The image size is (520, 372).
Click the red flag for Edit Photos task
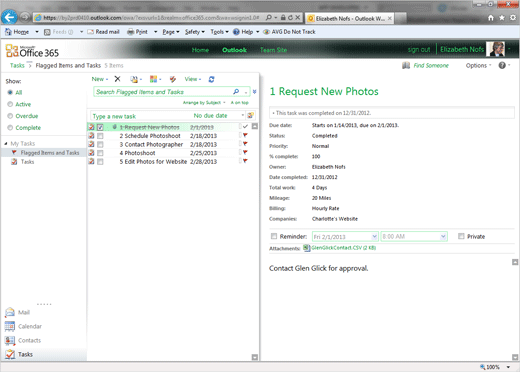[245, 161]
